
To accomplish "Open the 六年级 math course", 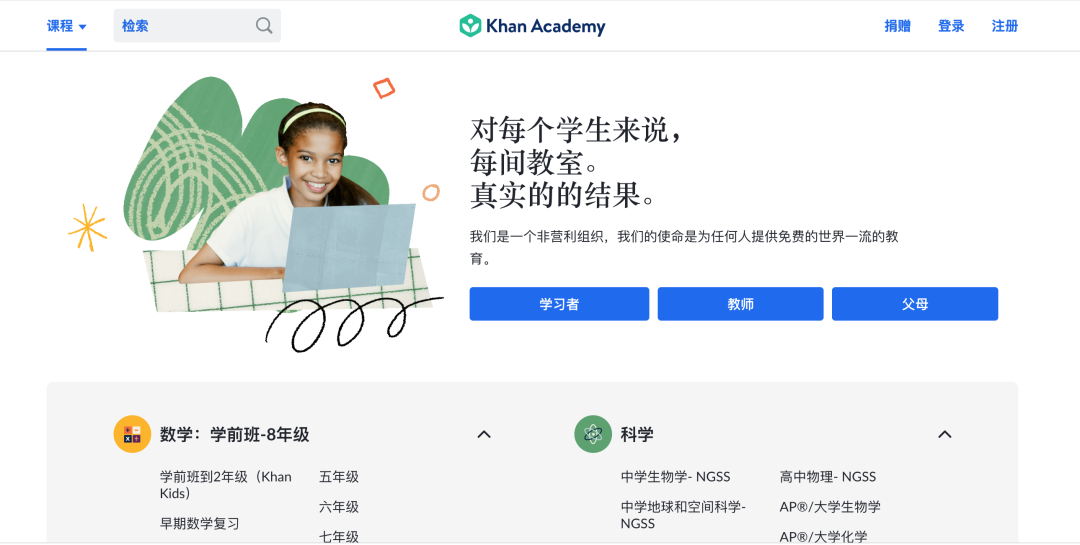I will tap(339, 507).
